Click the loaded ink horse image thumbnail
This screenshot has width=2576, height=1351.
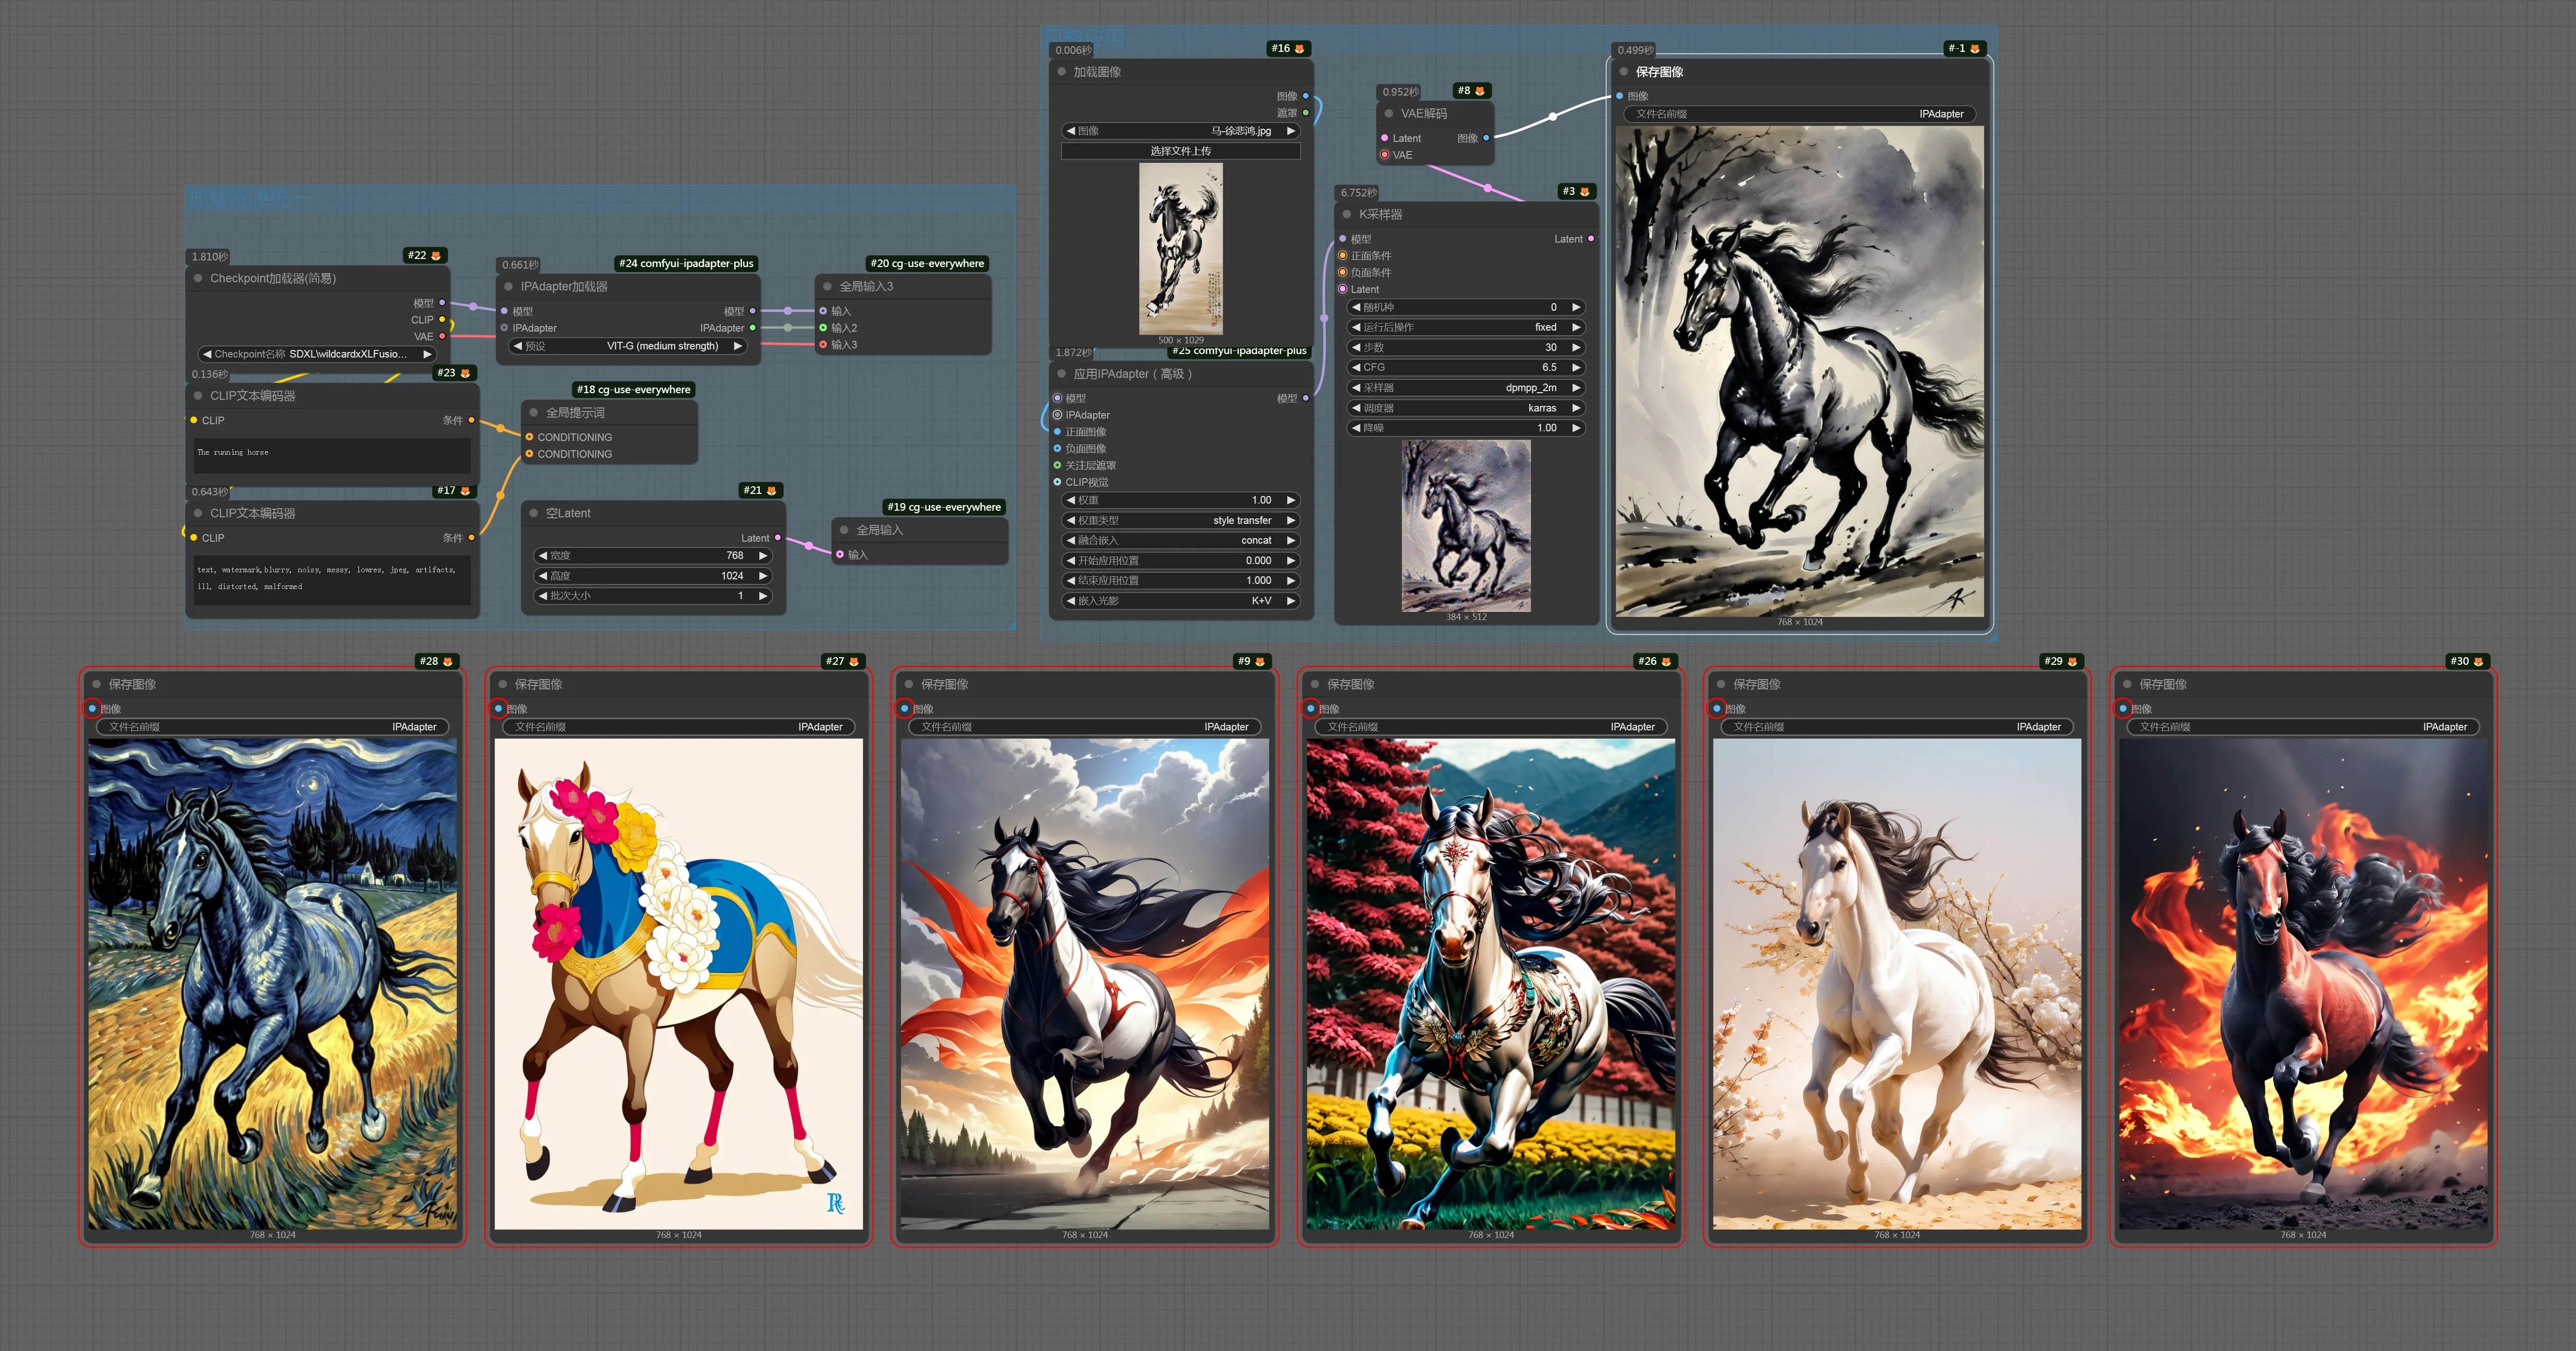pos(1181,249)
